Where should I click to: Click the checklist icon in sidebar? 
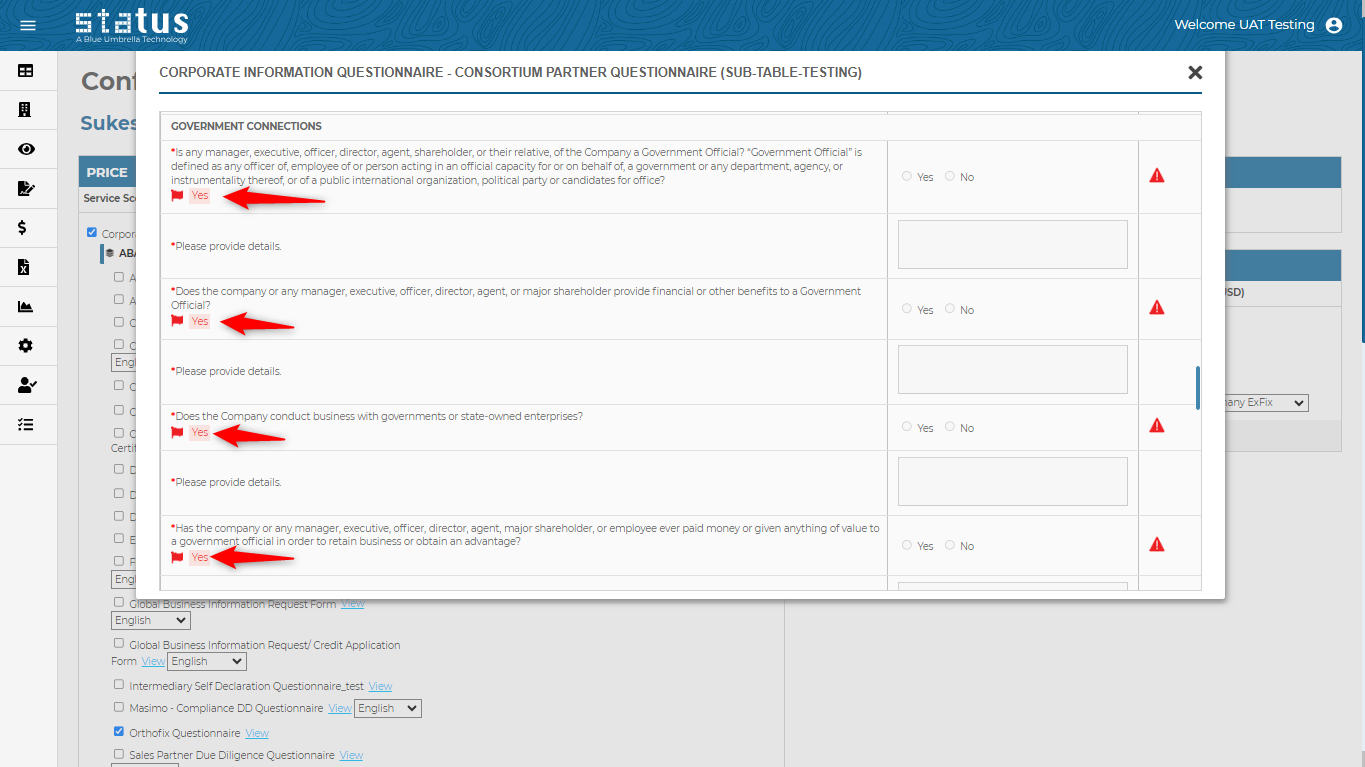coord(26,424)
